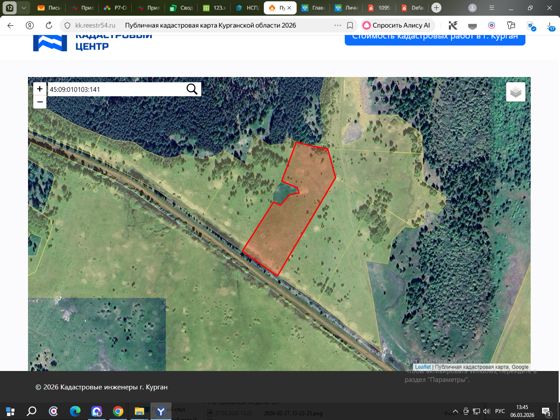Open the Leaflet attribution link
This screenshot has width=560, height=420.
(422, 367)
